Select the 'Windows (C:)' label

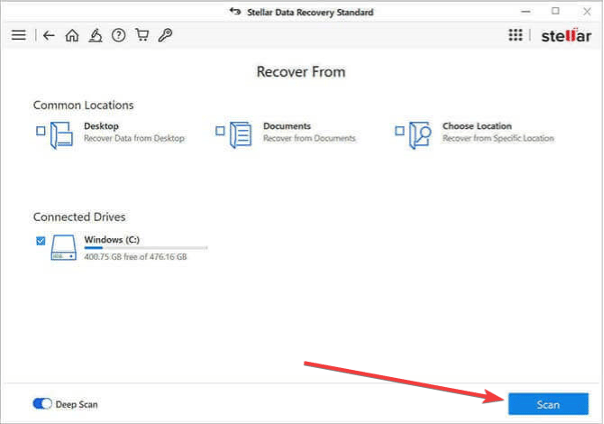tap(112, 240)
